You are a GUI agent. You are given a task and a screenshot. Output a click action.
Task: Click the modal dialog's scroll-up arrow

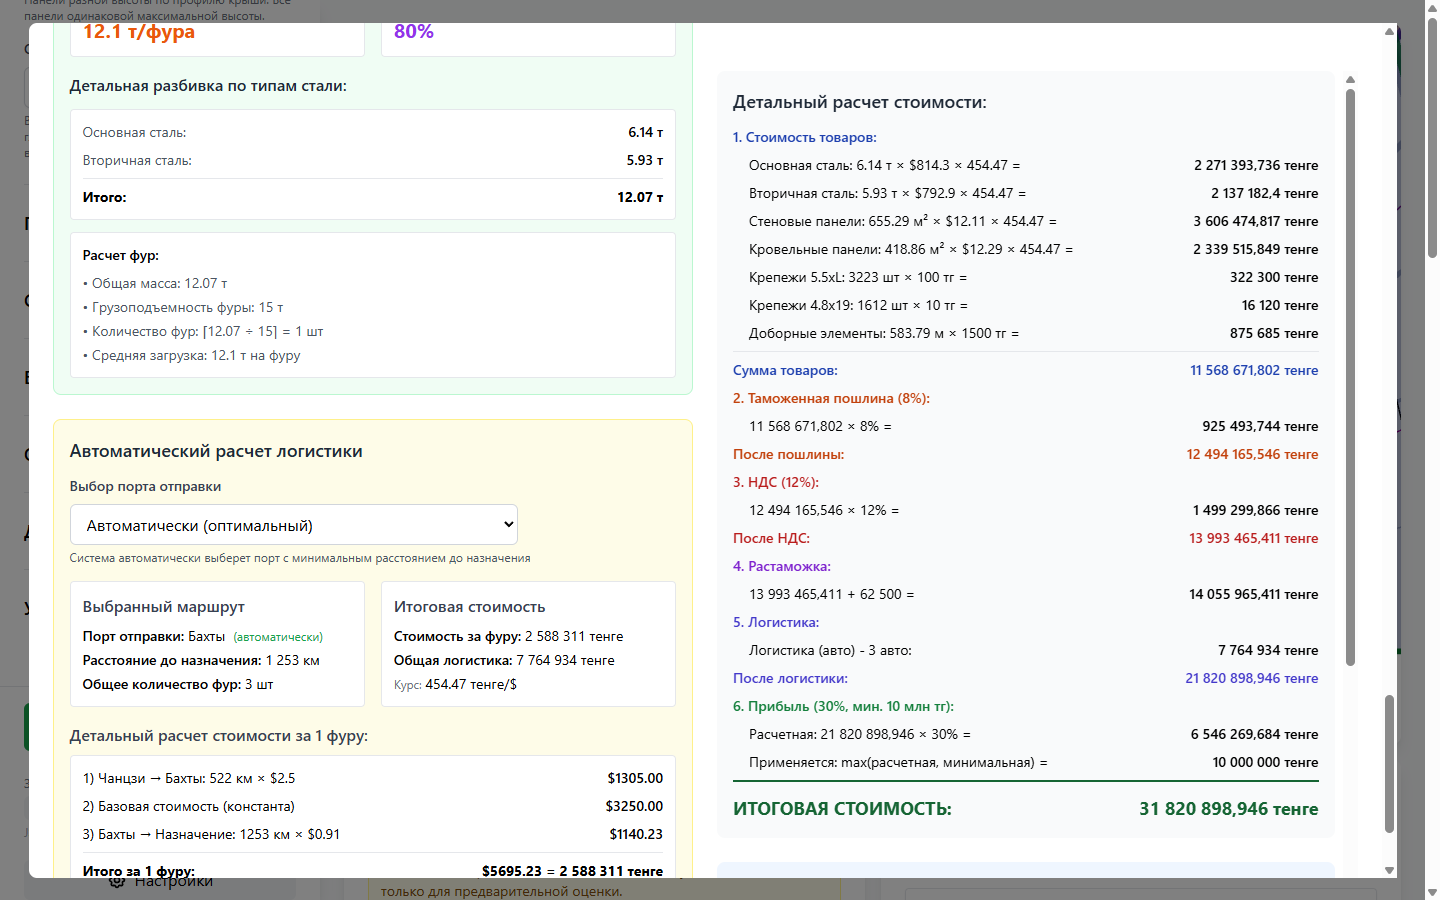coord(1389,32)
